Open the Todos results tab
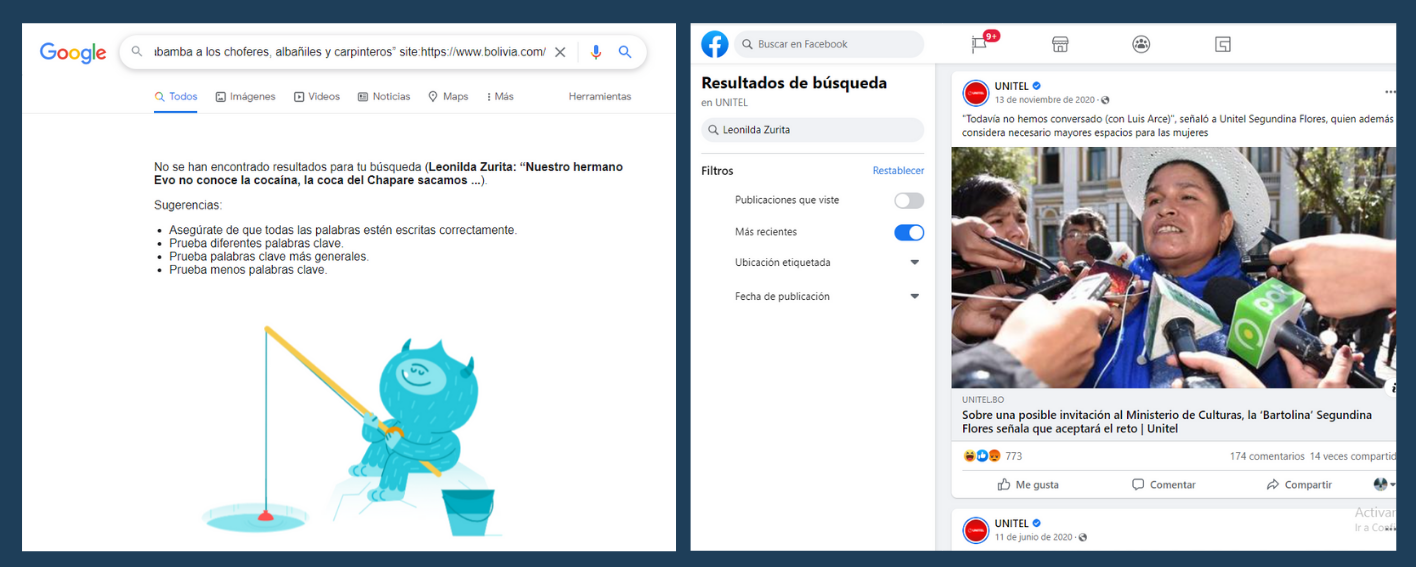Image resolution: width=1416 pixels, height=567 pixels. pyautogui.click(x=176, y=97)
